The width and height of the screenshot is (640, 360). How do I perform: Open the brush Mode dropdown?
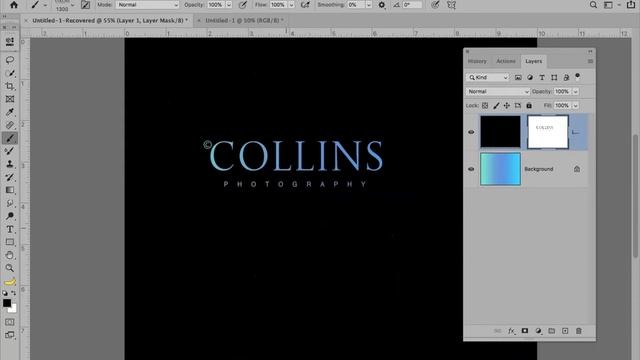(147, 5)
